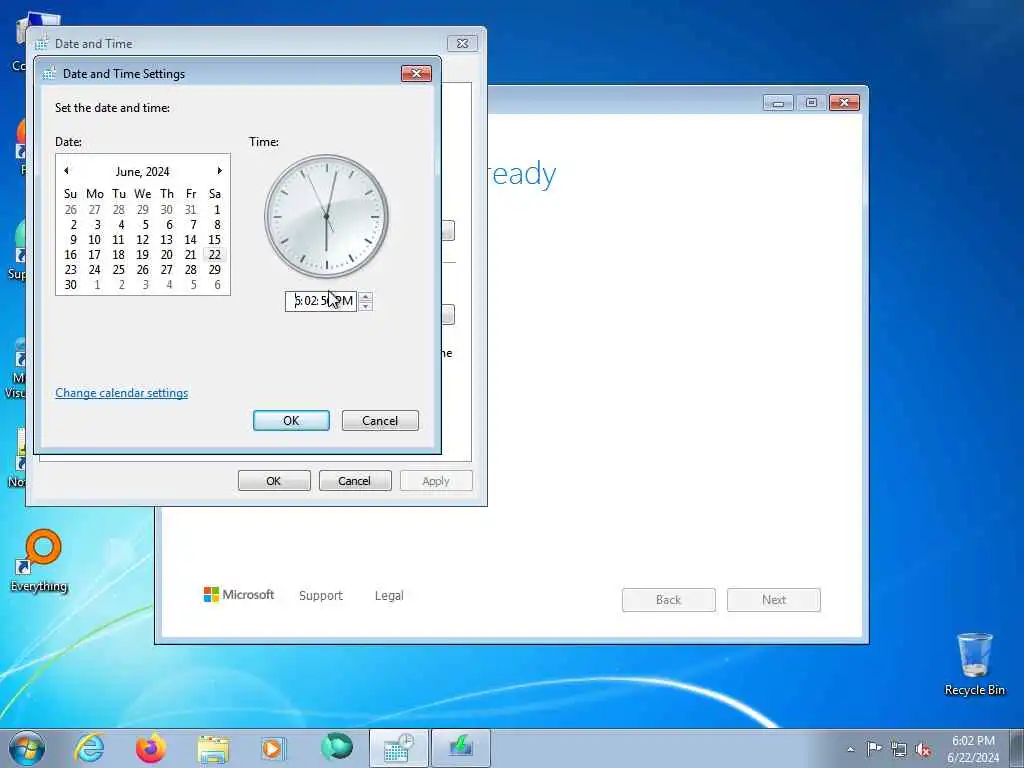
Task: Select June 22 in the calendar
Action: [x=214, y=255]
